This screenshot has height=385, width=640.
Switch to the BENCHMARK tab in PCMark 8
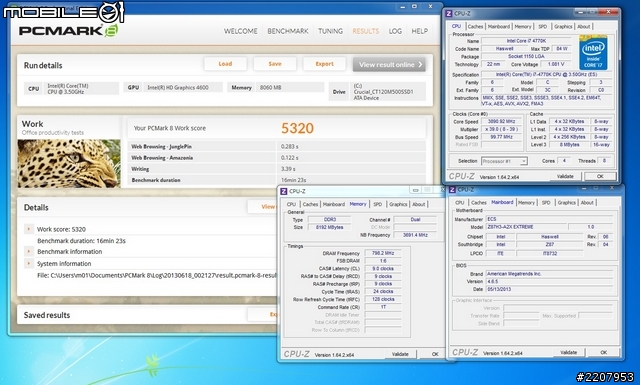(288, 31)
